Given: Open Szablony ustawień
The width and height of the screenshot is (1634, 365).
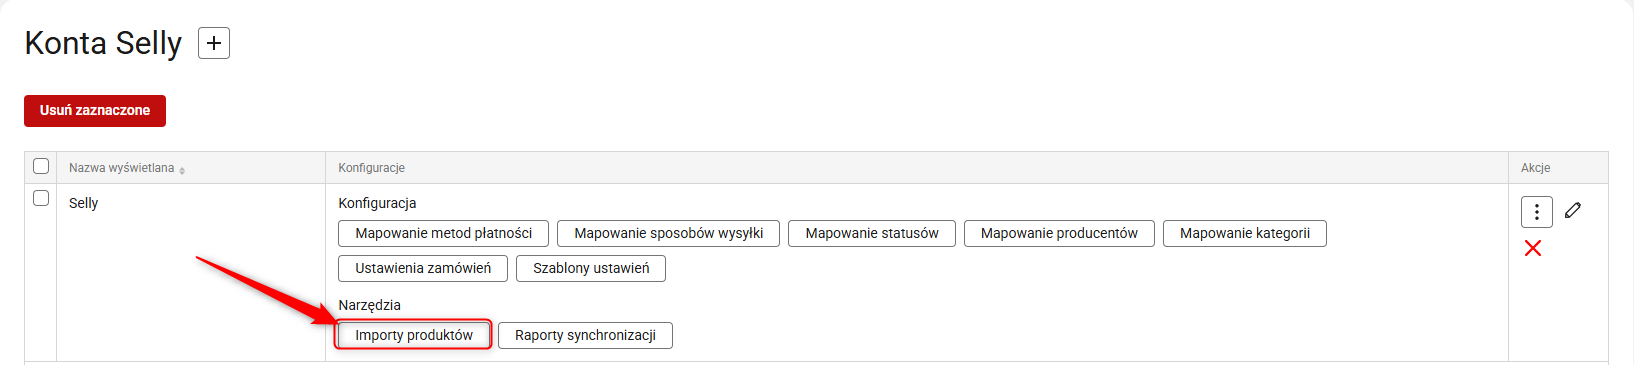Looking at the screenshot, I should 591,268.
